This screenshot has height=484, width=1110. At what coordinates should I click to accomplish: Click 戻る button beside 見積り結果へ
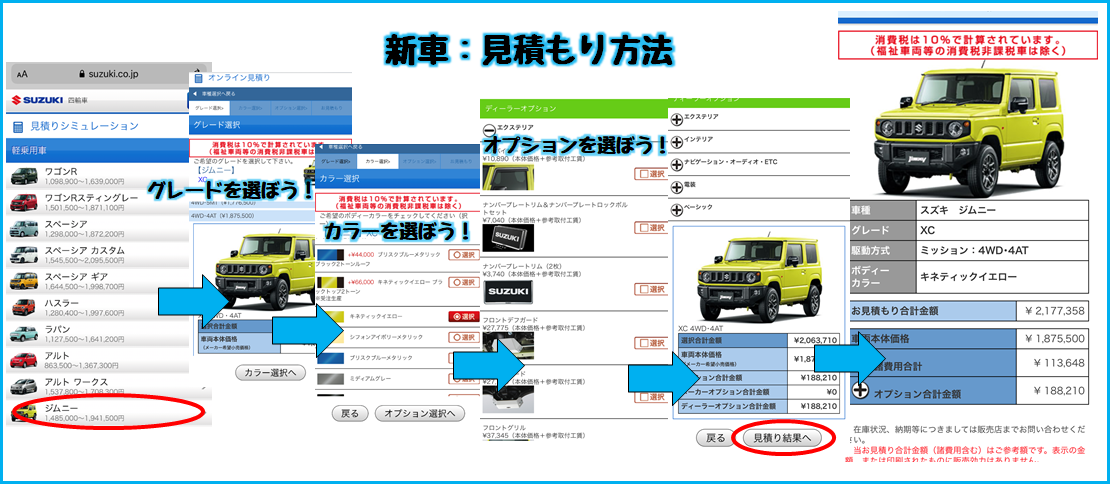point(715,439)
